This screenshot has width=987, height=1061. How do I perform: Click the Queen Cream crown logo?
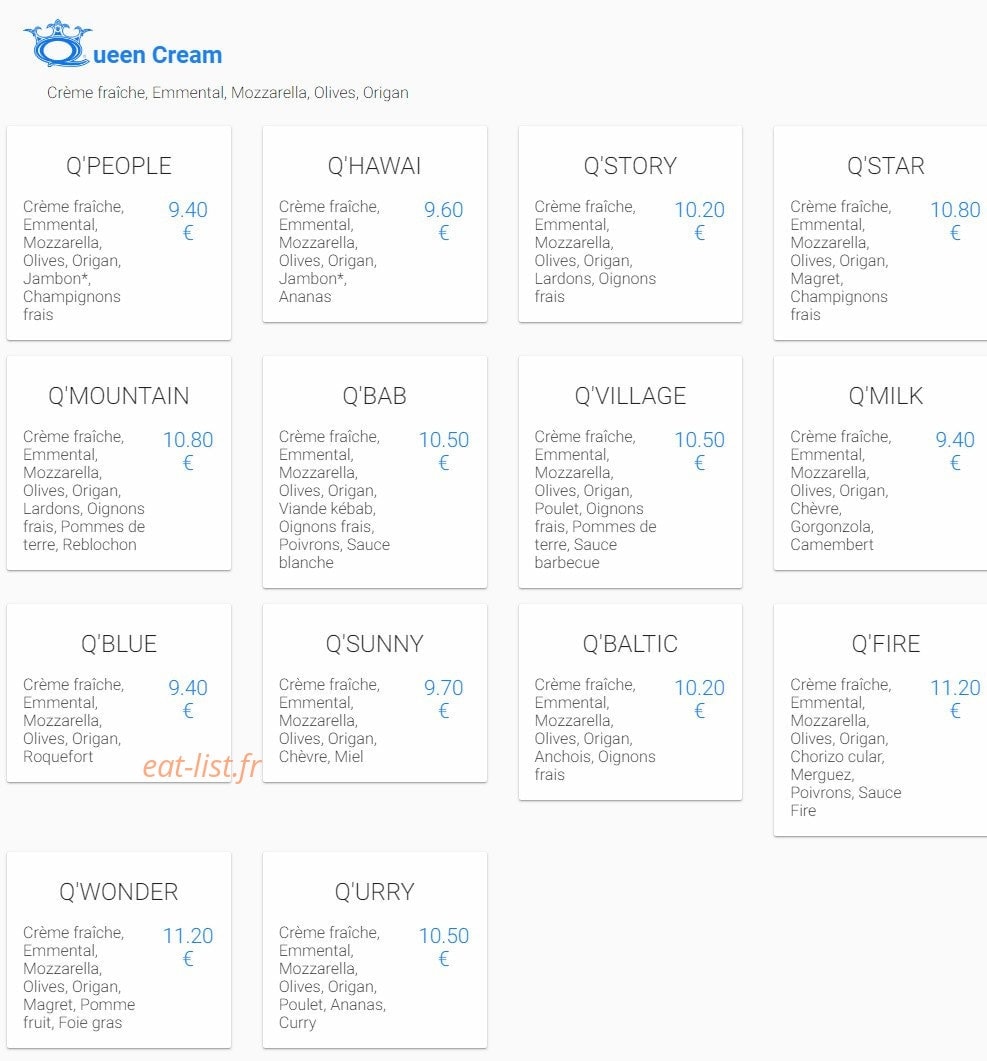click(x=58, y=43)
